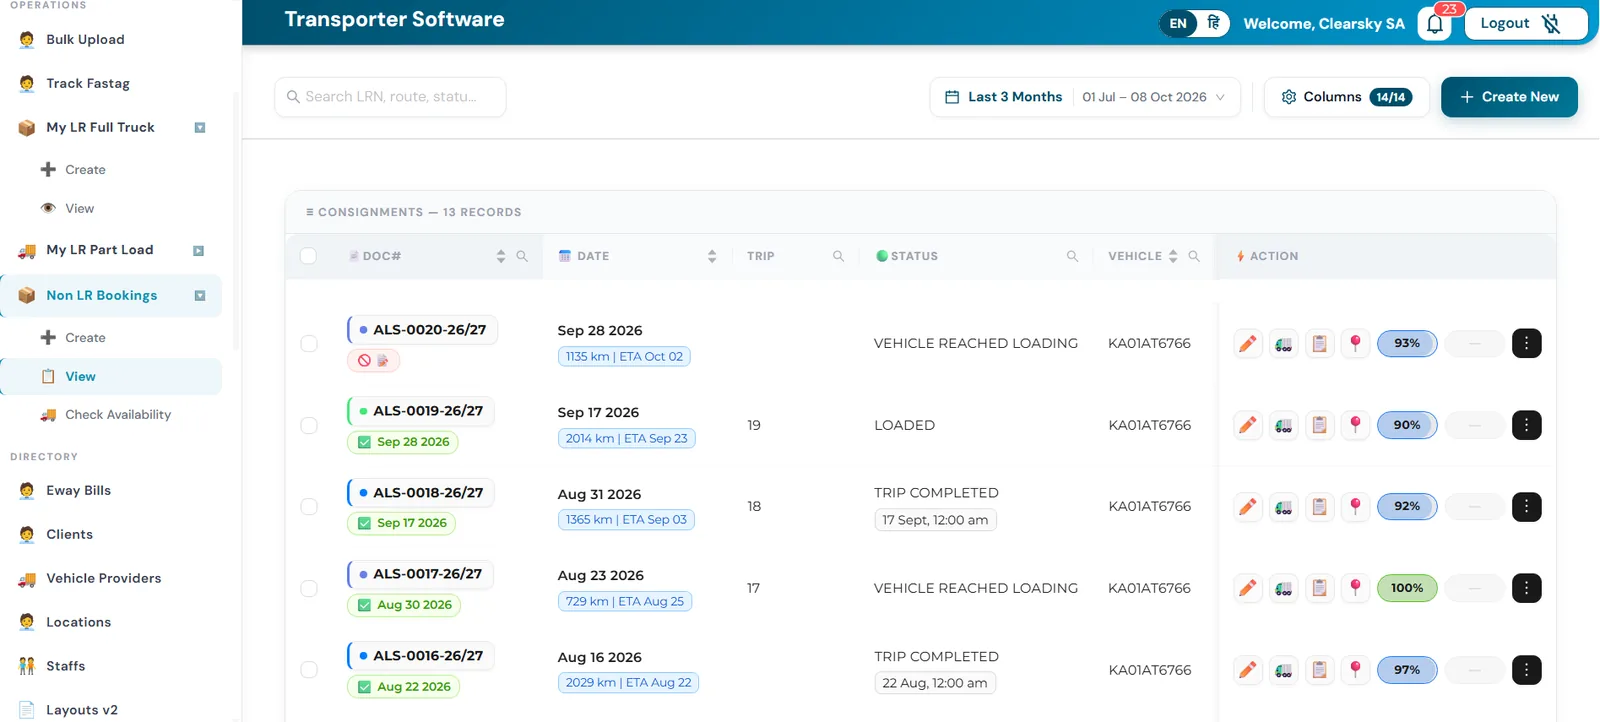
Task: Open Eway Bills in the directory
Action: click(x=78, y=491)
